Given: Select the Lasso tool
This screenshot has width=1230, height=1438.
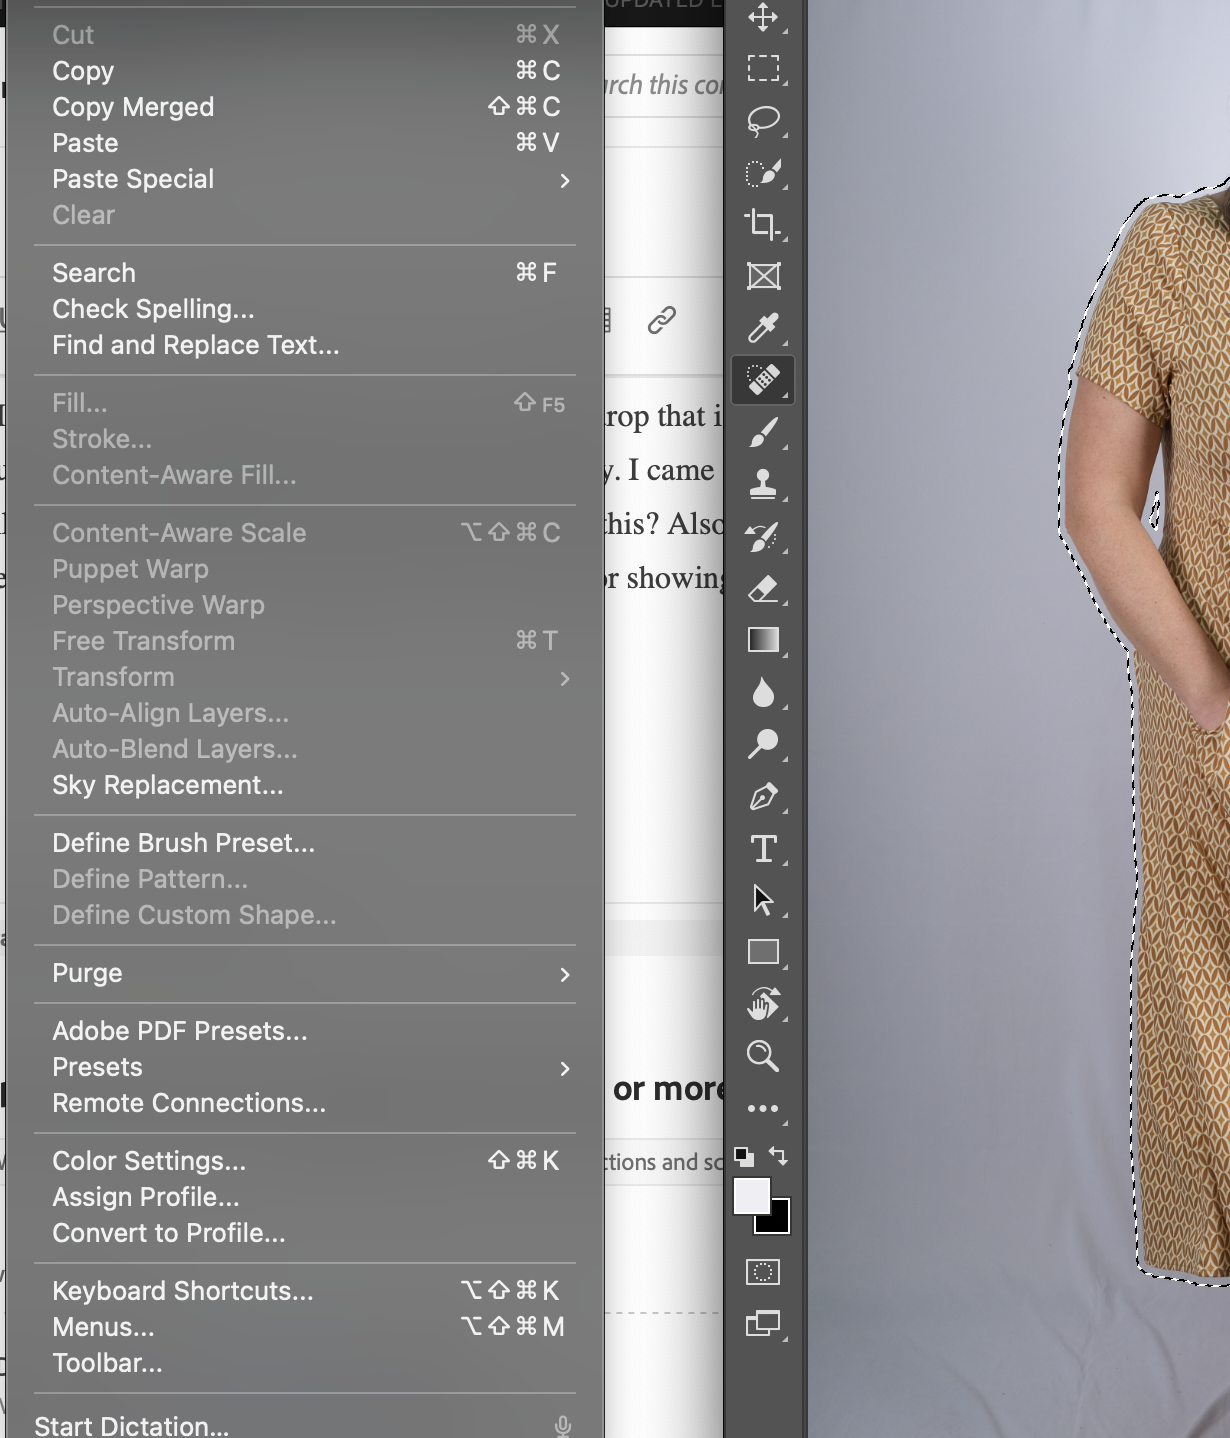Looking at the screenshot, I should [762, 120].
